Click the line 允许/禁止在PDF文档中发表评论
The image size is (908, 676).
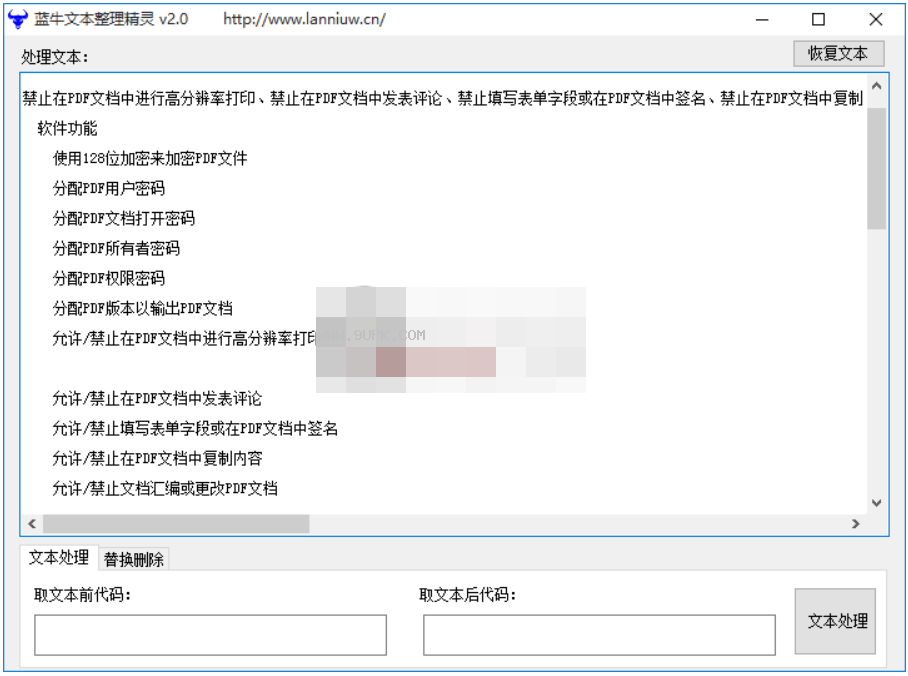tap(157, 399)
